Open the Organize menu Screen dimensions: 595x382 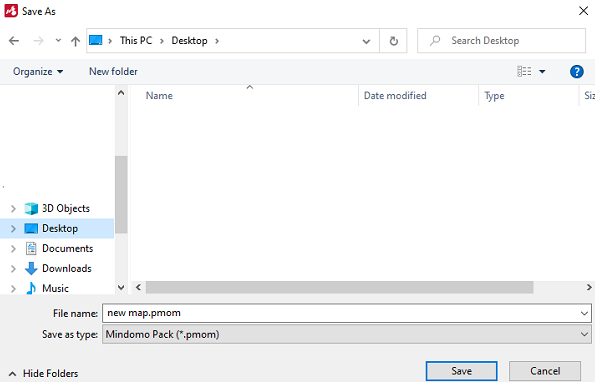pyautogui.click(x=38, y=71)
